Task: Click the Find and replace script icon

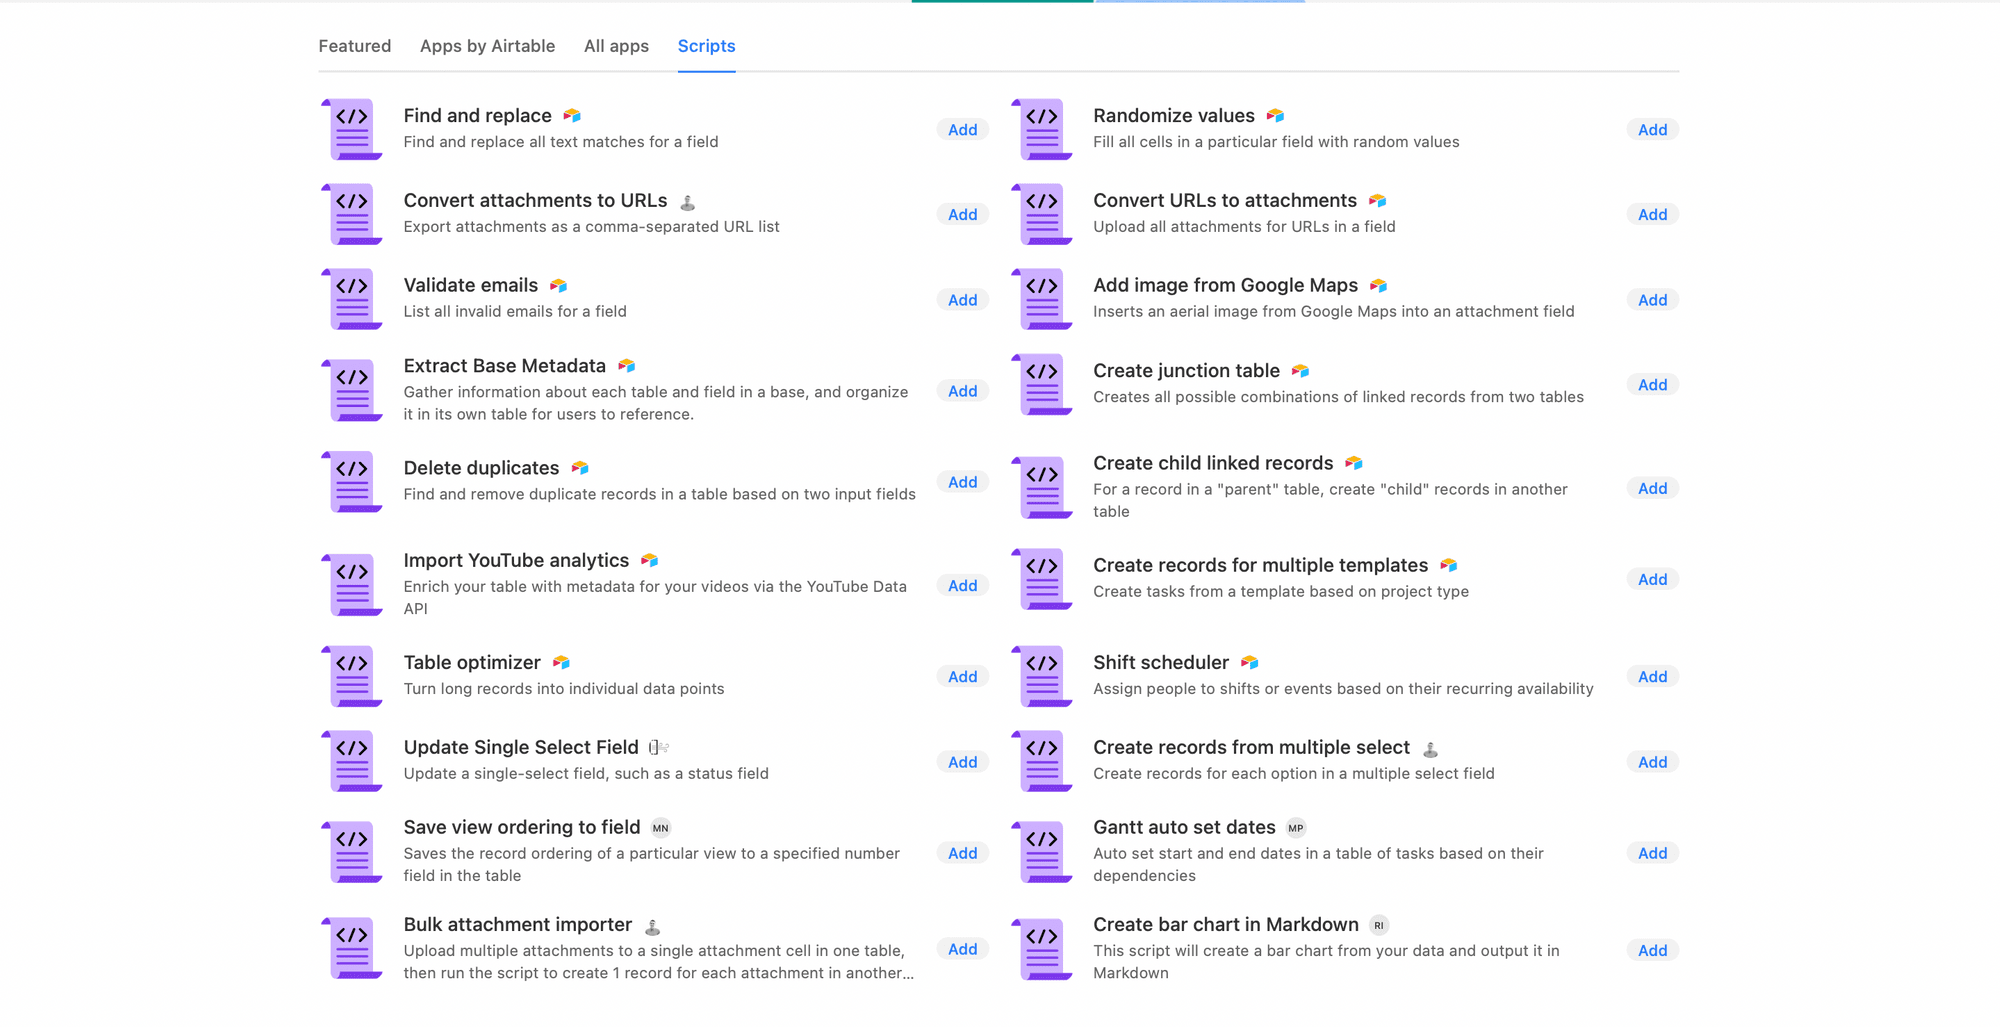Action: (x=352, y=129)
